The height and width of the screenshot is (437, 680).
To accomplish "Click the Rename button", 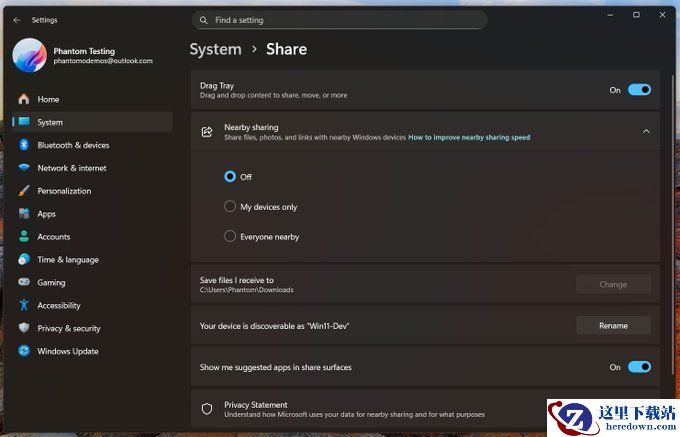I will pos(613,325).
